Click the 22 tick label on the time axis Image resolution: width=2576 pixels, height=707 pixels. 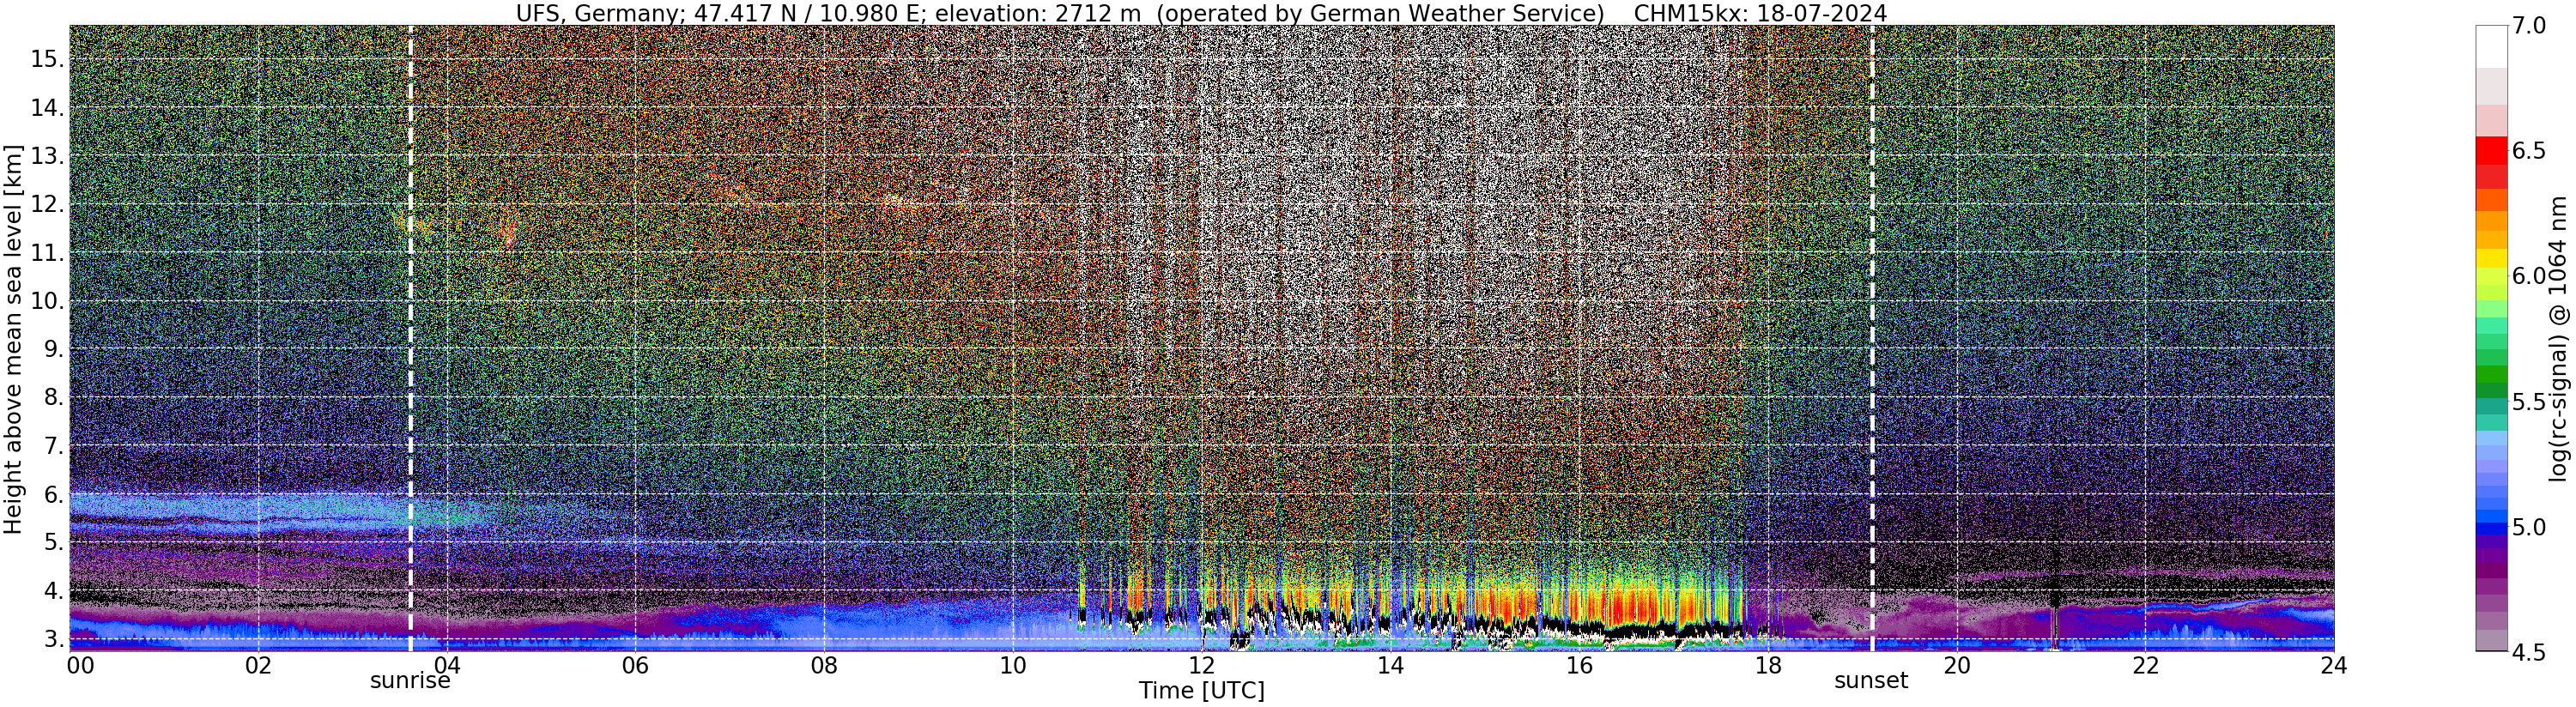pyautogui.click(x=2145, y=665)
